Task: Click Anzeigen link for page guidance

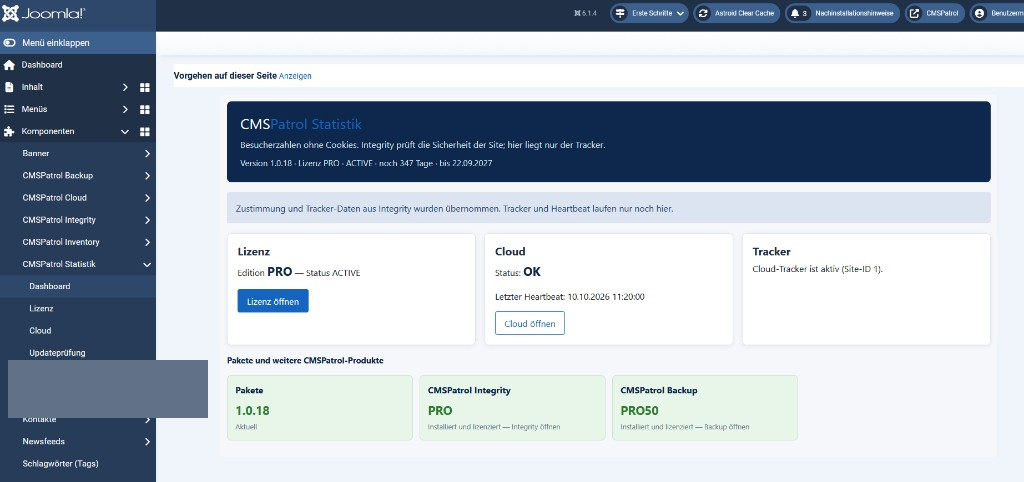Action: (295, 76)
